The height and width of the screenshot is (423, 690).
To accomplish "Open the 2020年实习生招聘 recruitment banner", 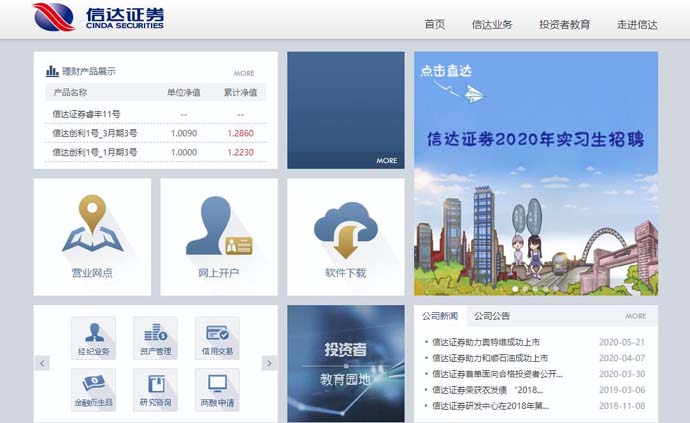I will click(536, 173).
